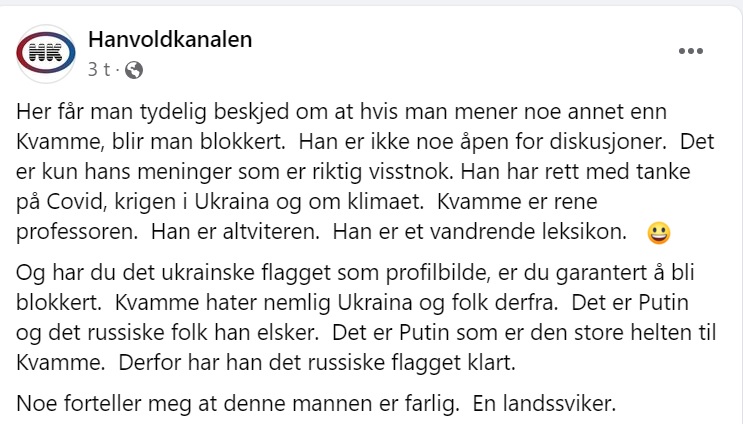This screenshot has width=743, height=424.
Task: Click the line starting 'Og har du det ukrainske'
Action: click(355, 273)
